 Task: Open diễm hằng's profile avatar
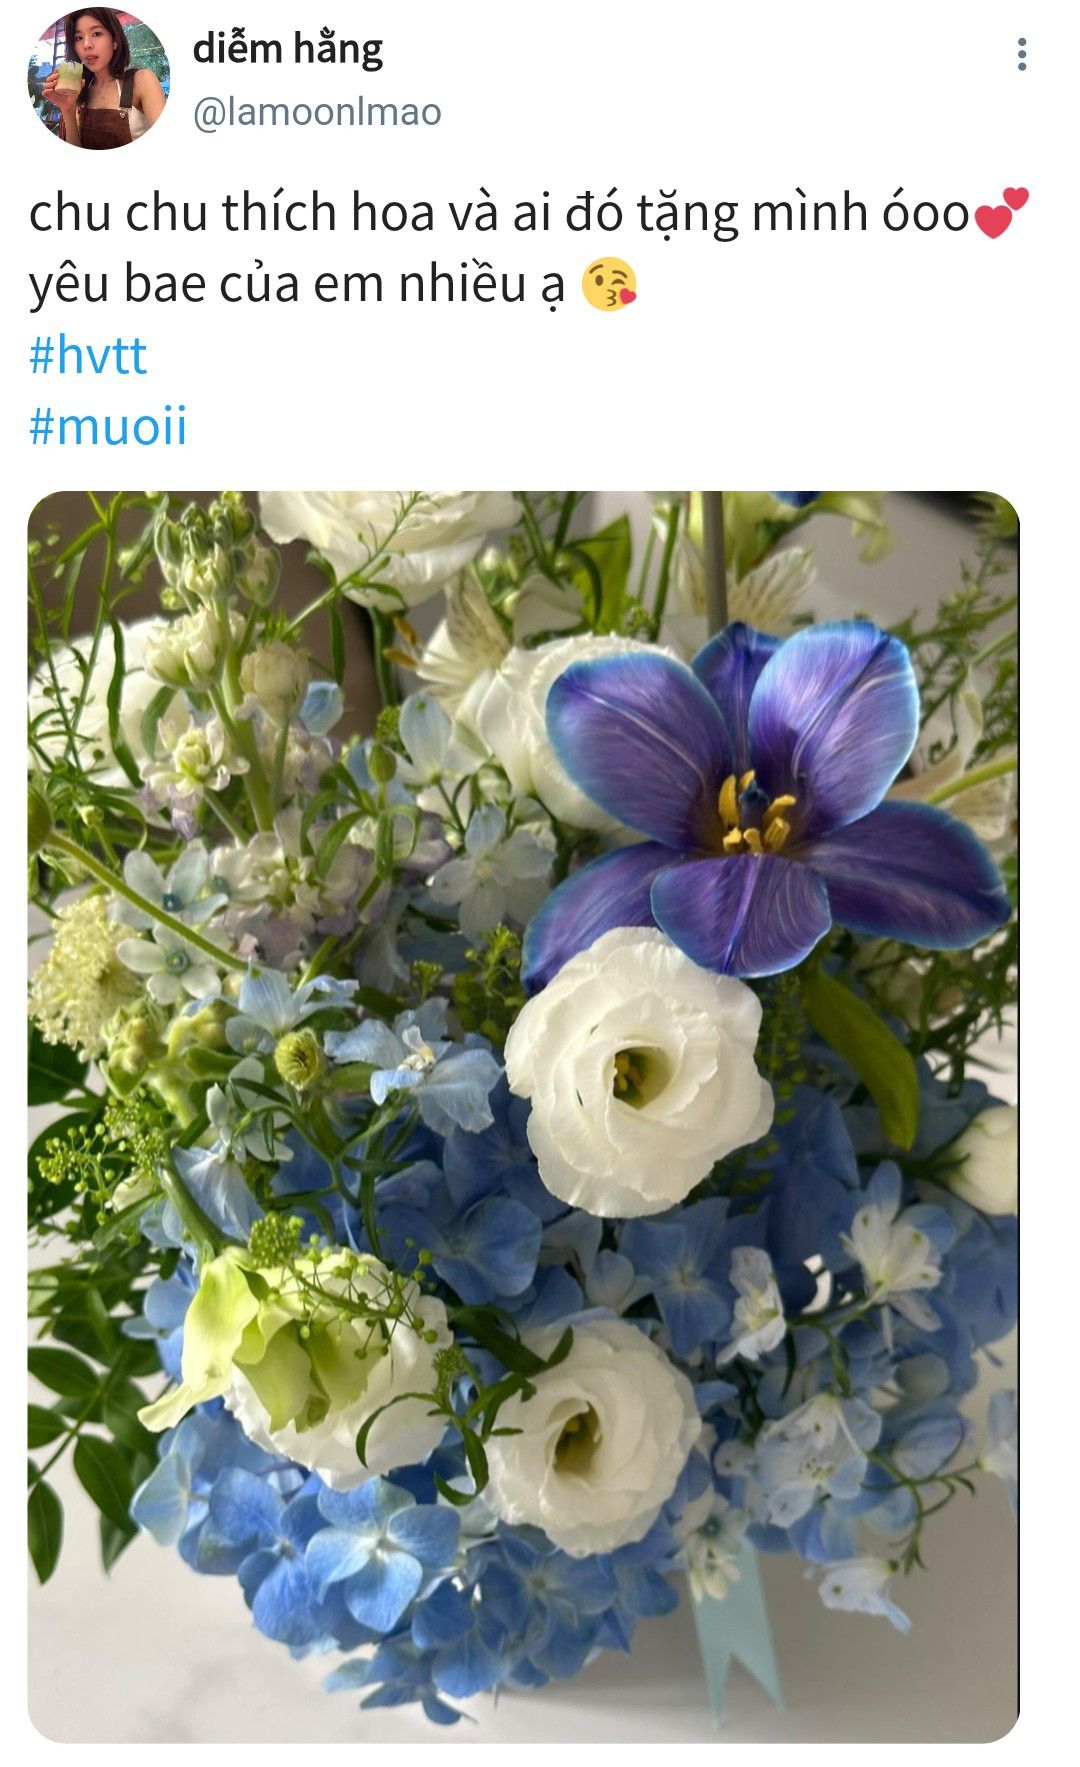(x=98, y=78)
